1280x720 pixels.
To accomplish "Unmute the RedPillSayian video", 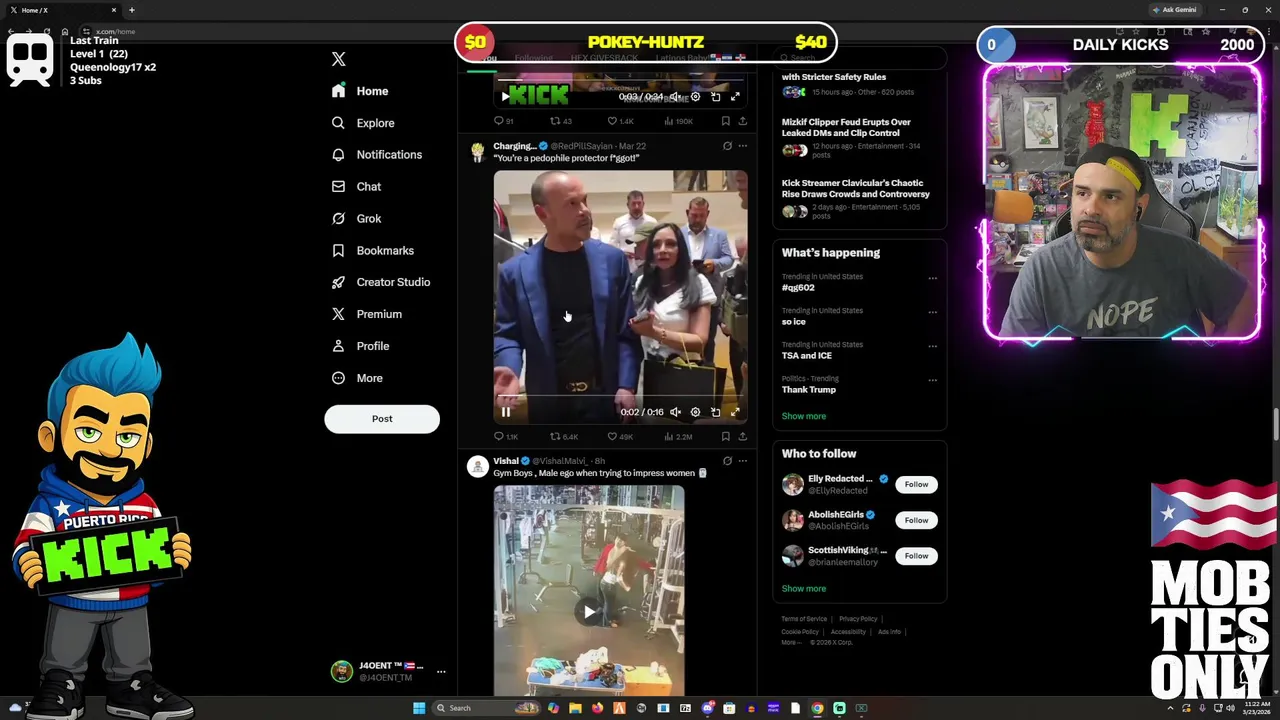I will [675, 412].
